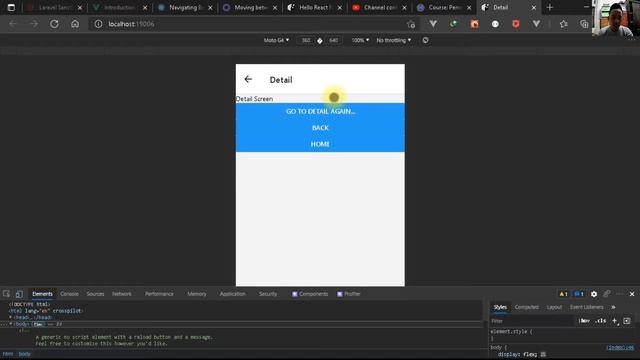Add page to favorites star icon

[411, 24]
